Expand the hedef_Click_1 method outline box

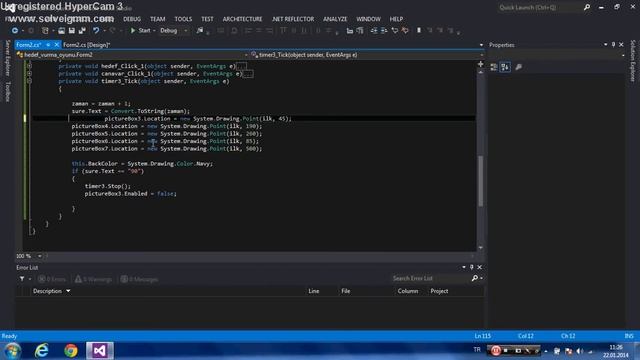29,66
